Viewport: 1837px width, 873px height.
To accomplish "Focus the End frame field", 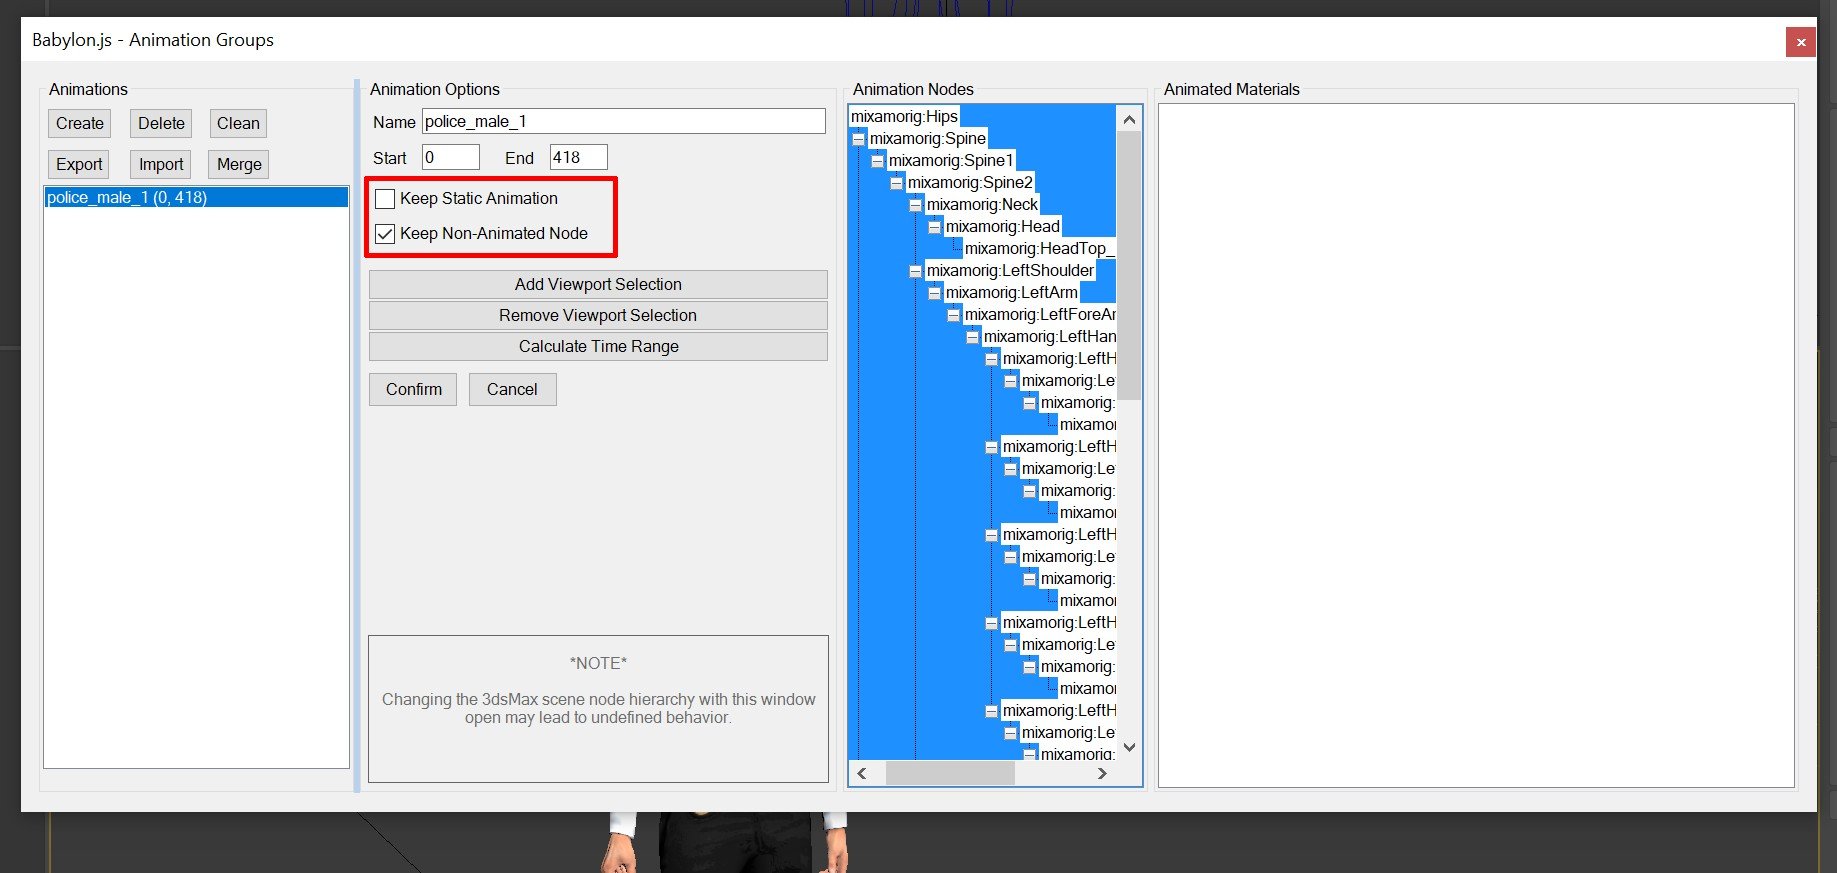I will pyautogui.click(x=579, y=157).
